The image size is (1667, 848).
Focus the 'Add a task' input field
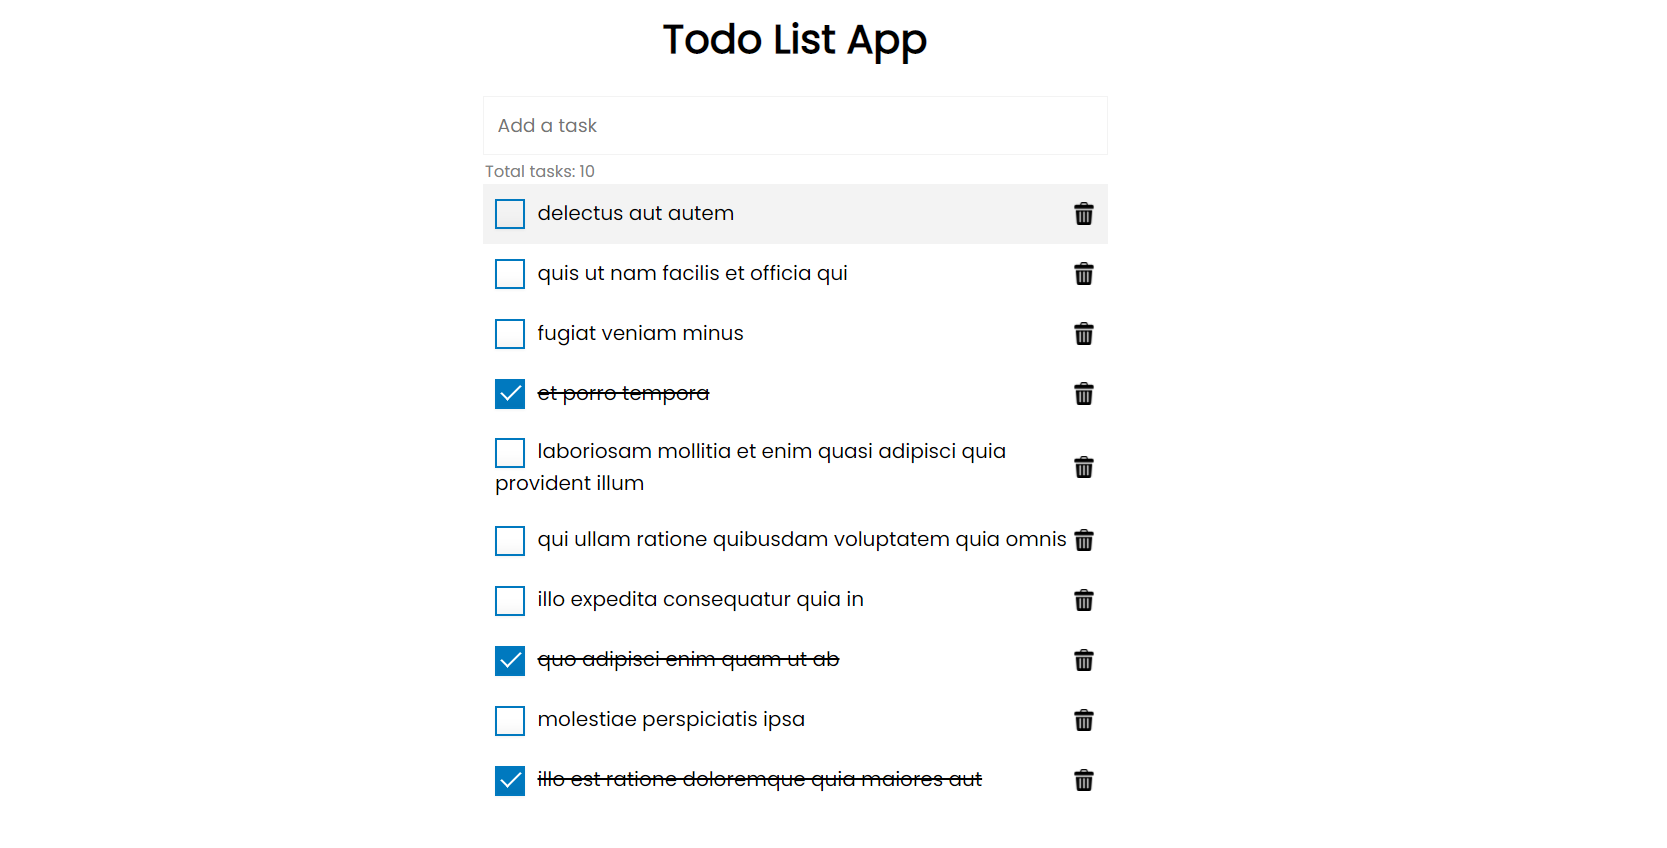coord(795,126)
